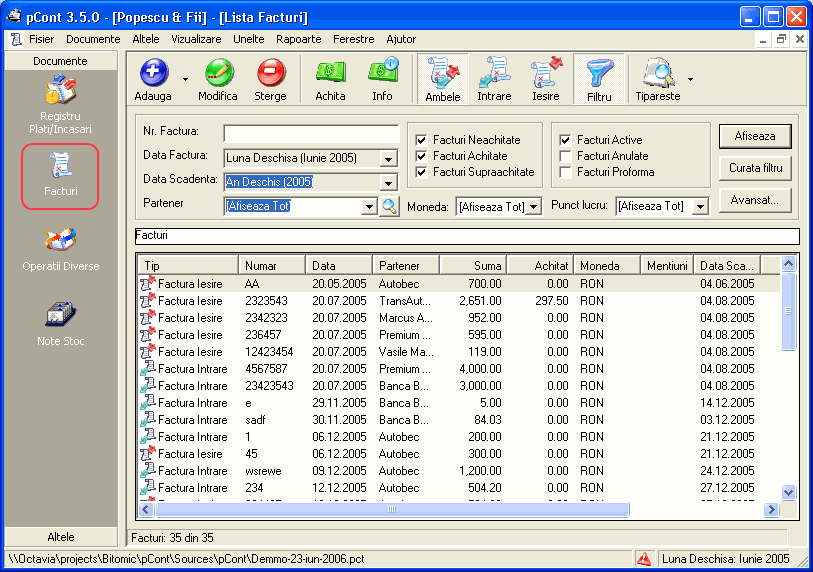The height and width of the screenshot is (572, 813).
Task: Open Operatii Diverse in sidebar
Action: tap(60, 250)
